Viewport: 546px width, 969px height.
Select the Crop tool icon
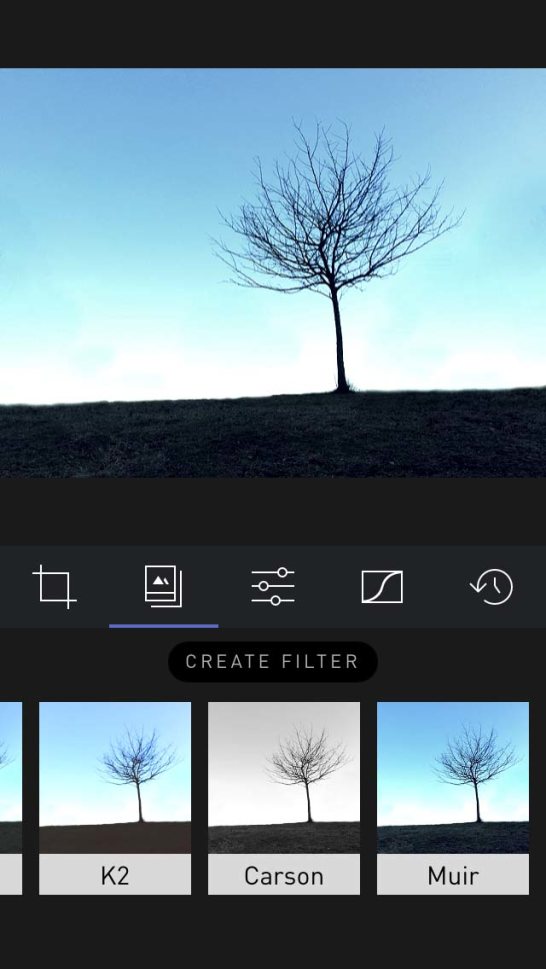pyautogui.click(x=54, y=586)
